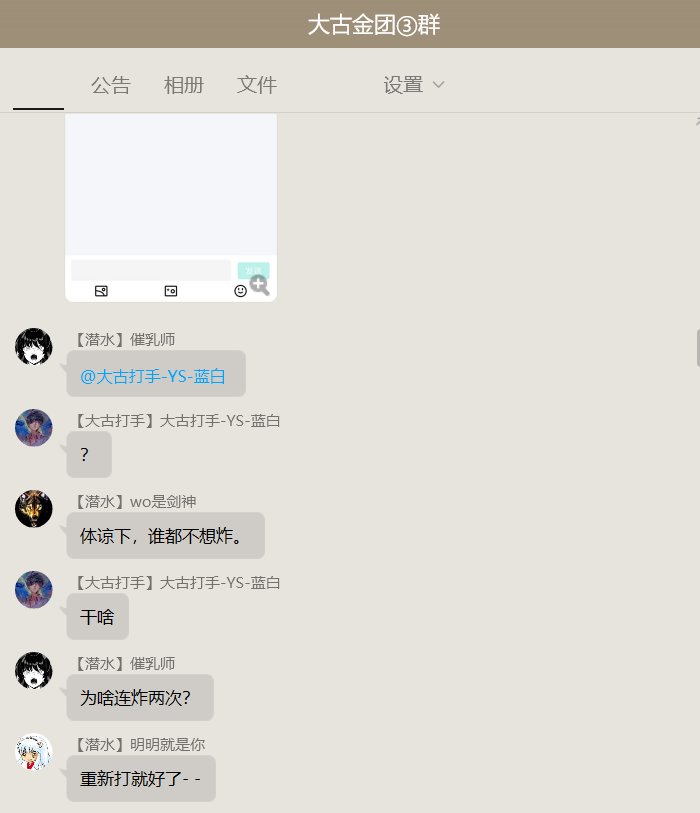The height and width of the screenshot is (813, 700).
Task: Open the anime avatar of 明明就是你
Action: tap(34, 752)
